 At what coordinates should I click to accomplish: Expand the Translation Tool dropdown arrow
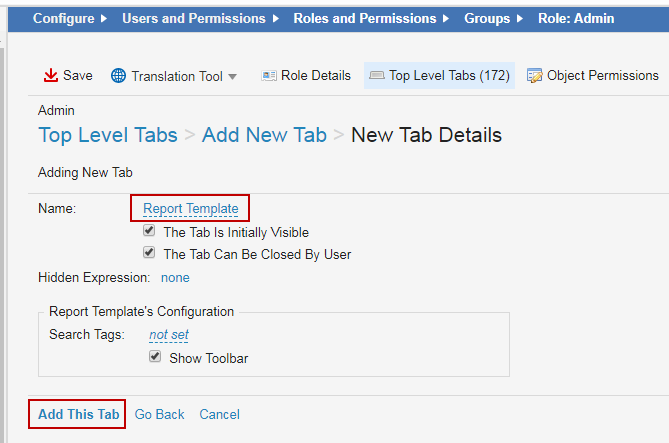point(233,77)
